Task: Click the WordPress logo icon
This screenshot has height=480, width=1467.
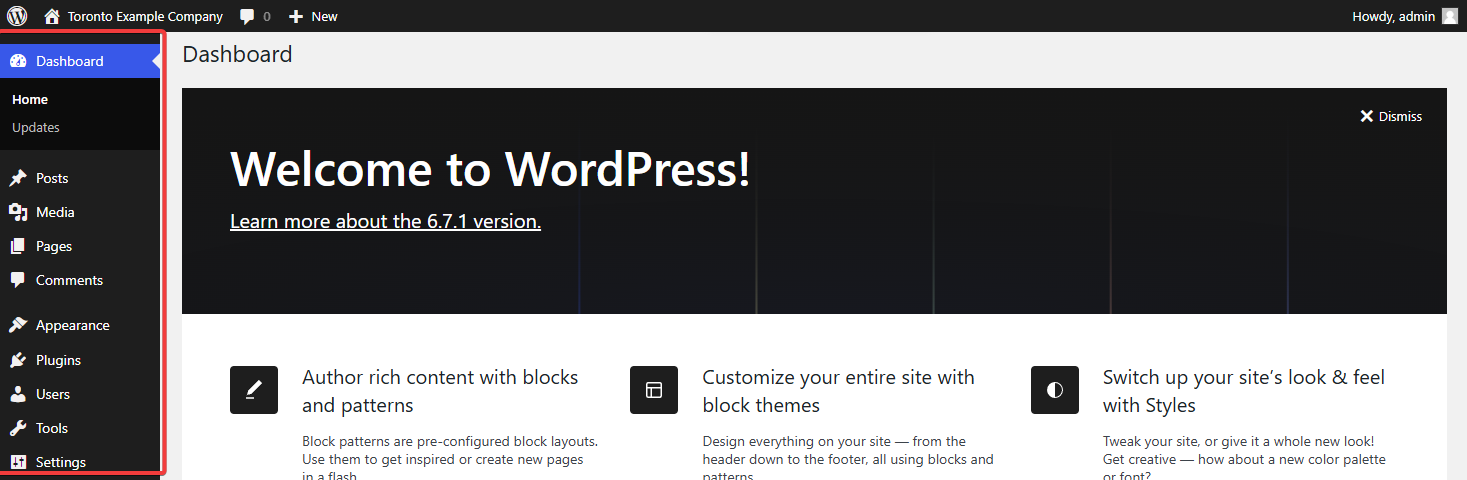Action: 17,16
